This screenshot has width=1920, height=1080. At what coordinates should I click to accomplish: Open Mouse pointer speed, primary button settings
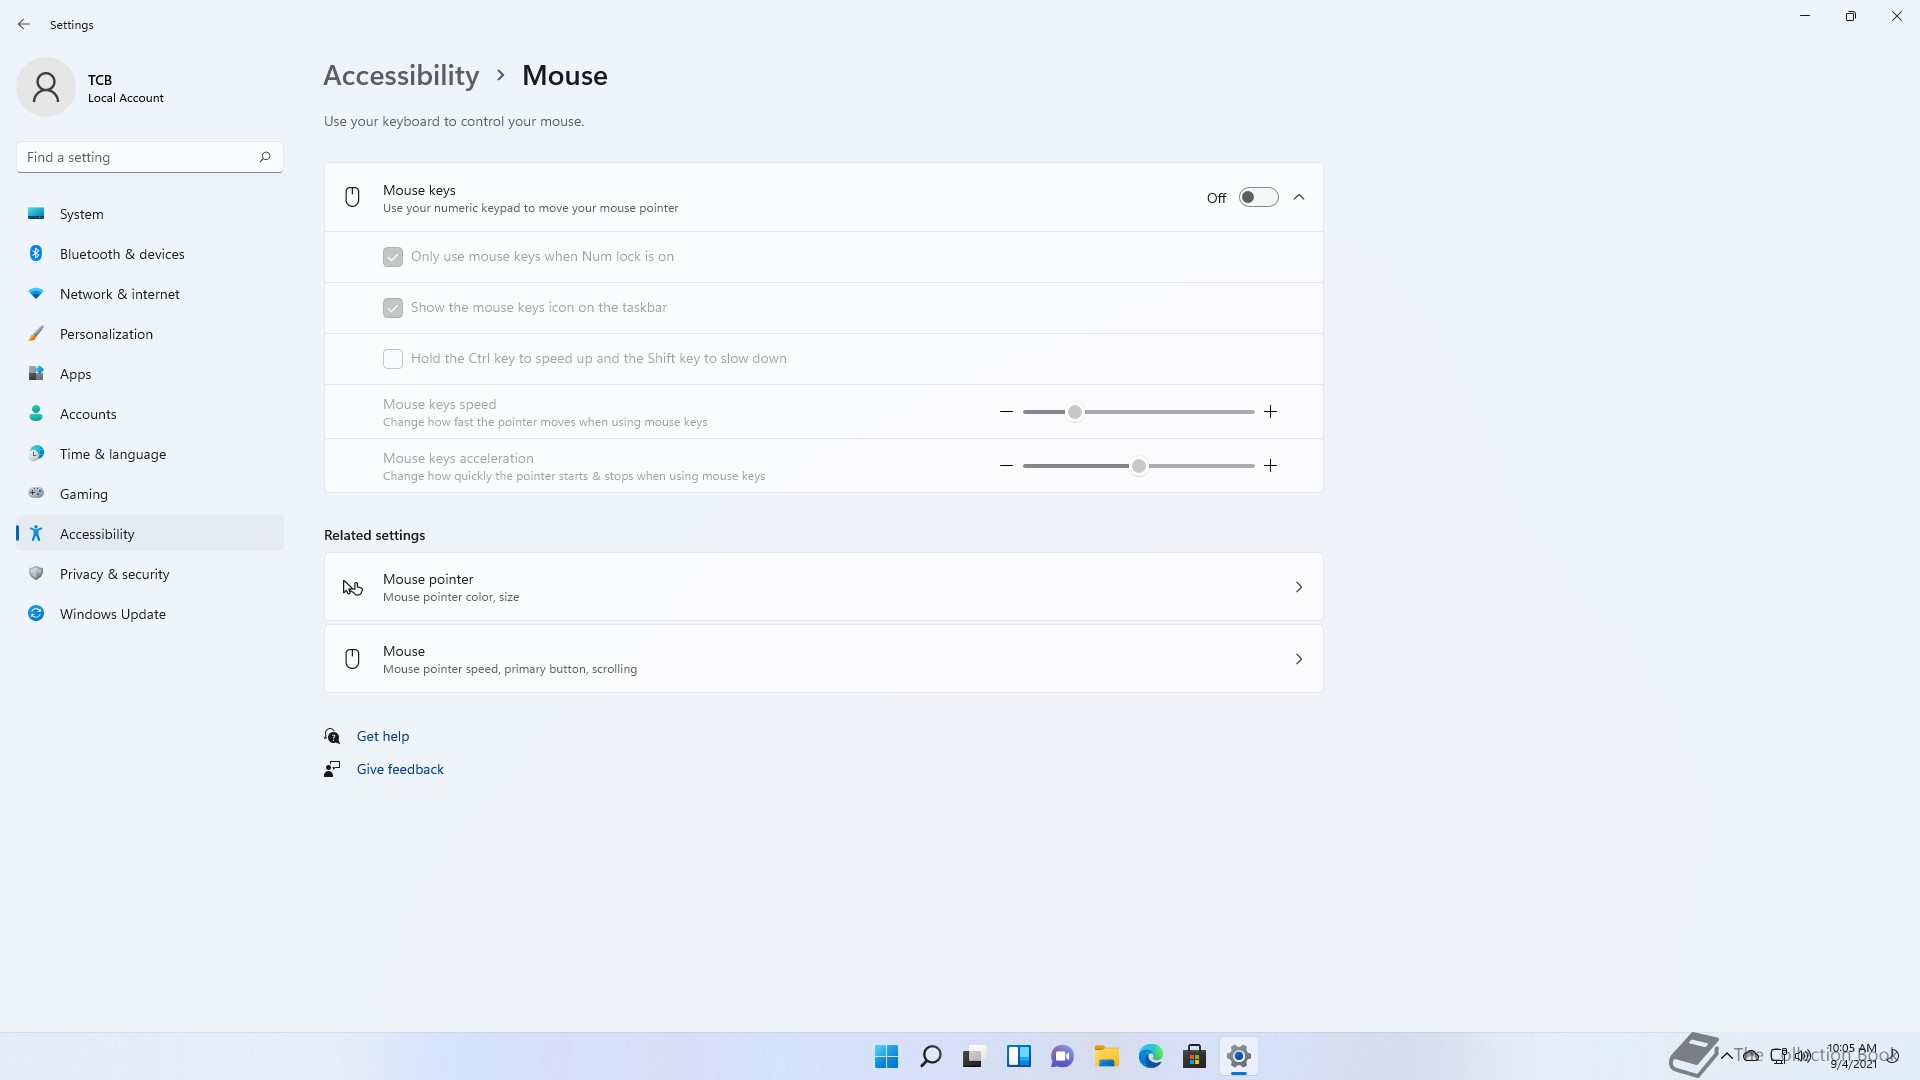(x=823, y=659)
